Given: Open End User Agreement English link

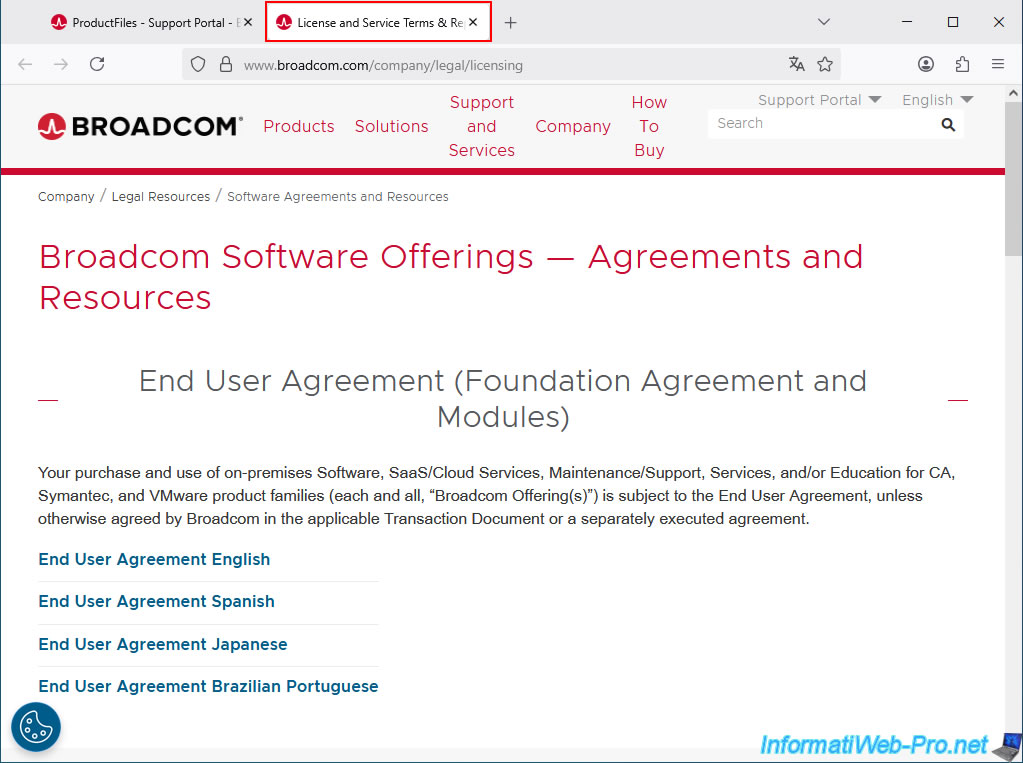Looking at the screenshot, I should [154, 559].
